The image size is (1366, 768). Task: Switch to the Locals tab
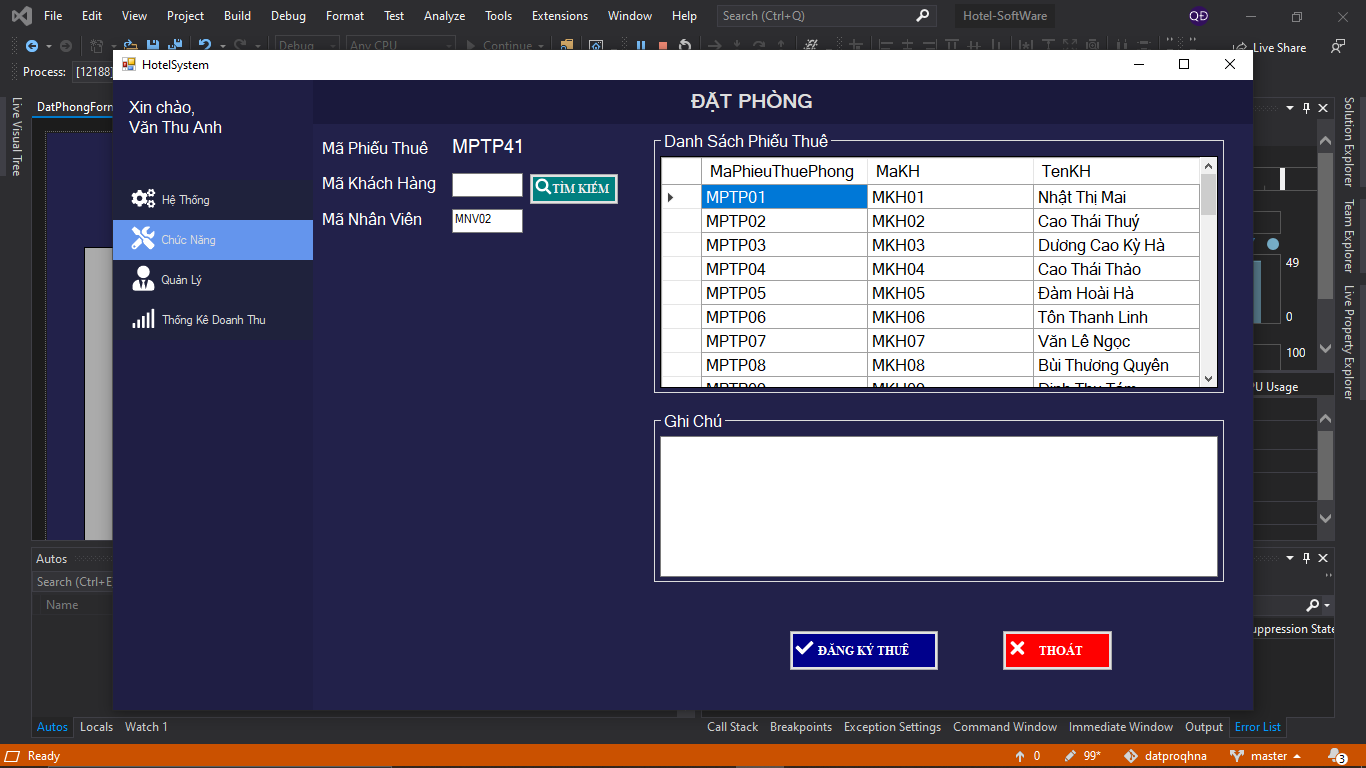tap(96, 727)
